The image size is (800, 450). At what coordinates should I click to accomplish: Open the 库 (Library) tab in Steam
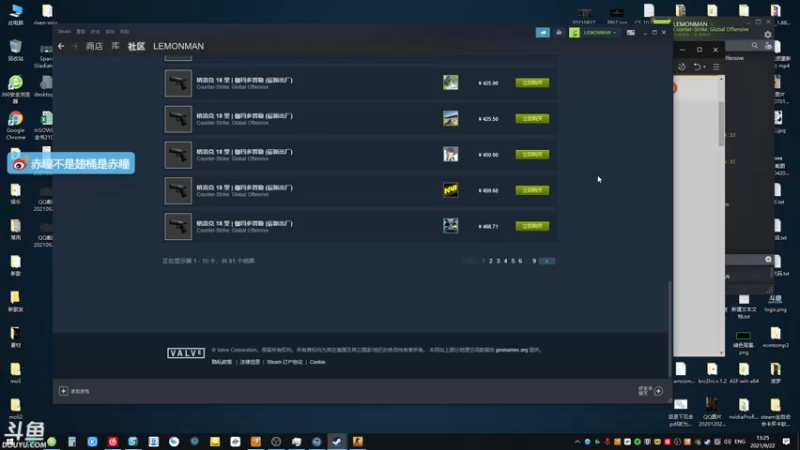click(116, 46)
